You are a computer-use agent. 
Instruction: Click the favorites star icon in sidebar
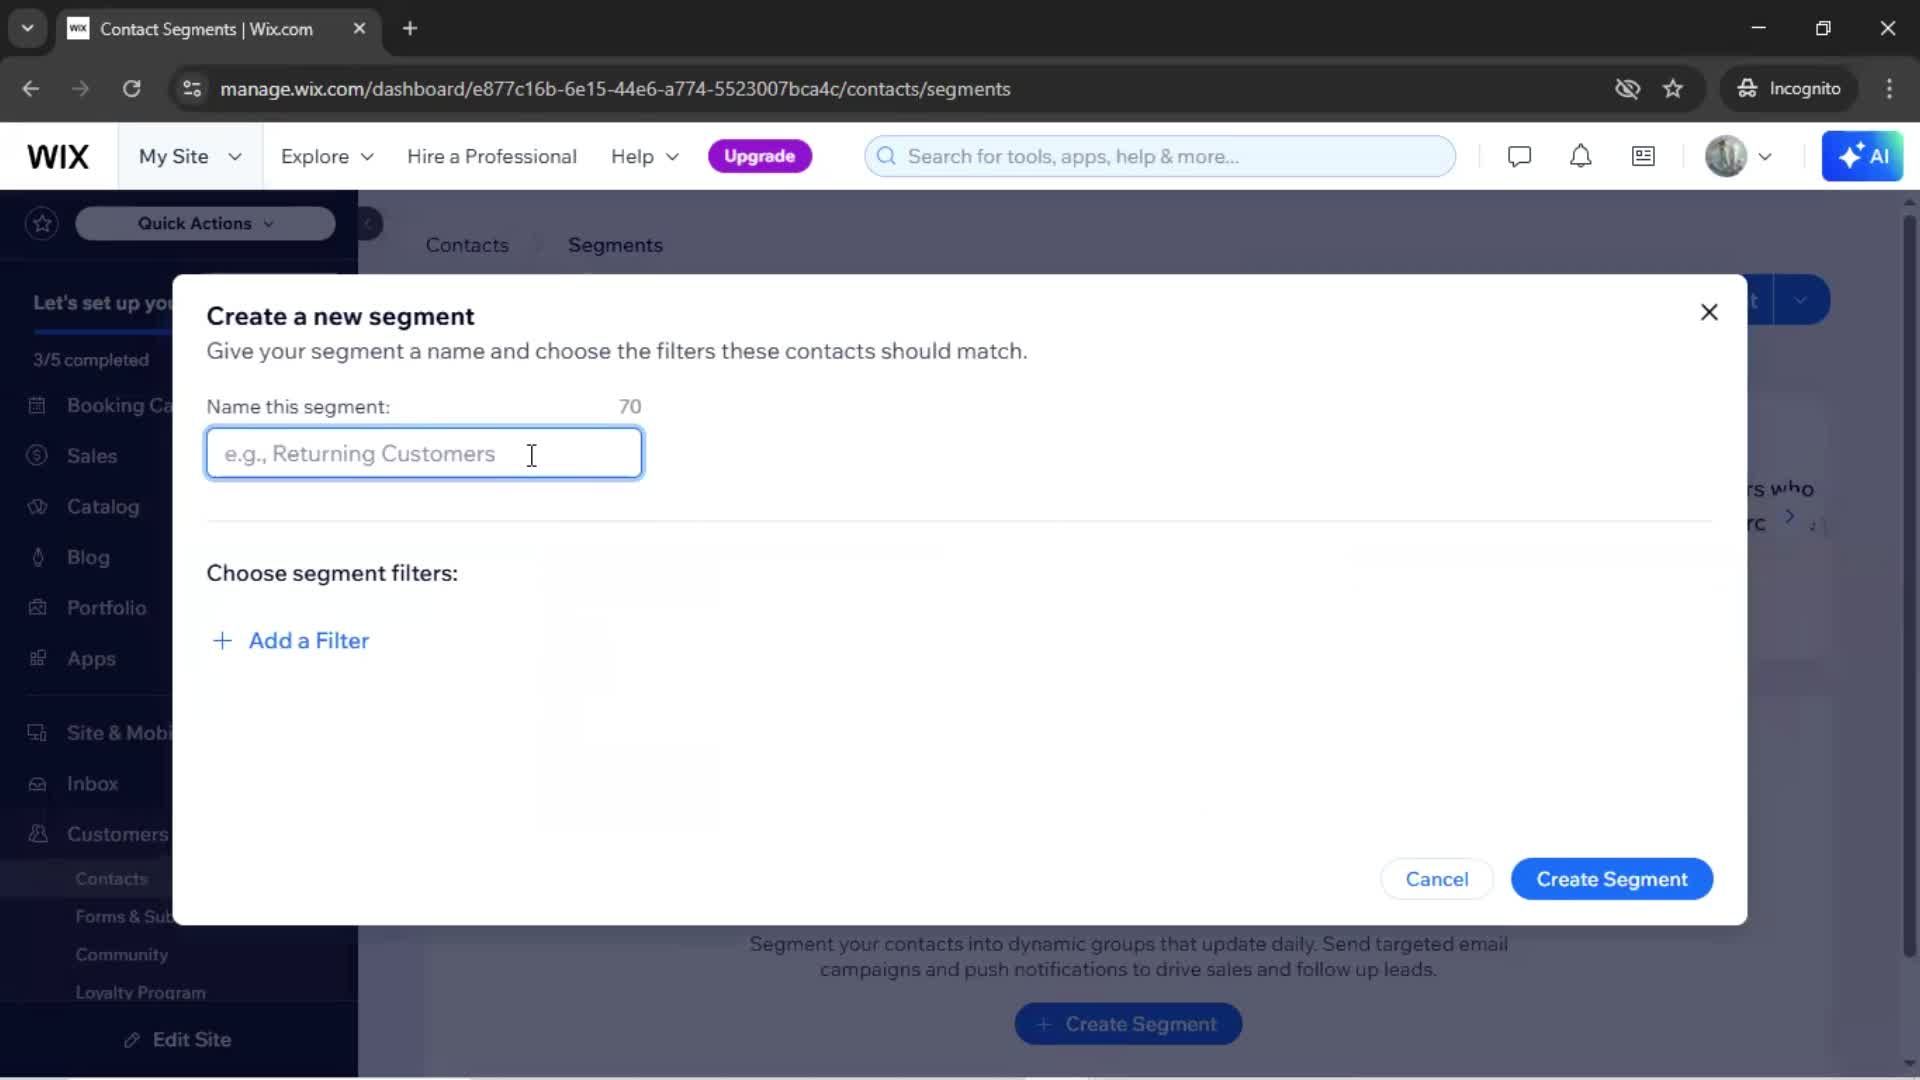(x=42, y=223)
